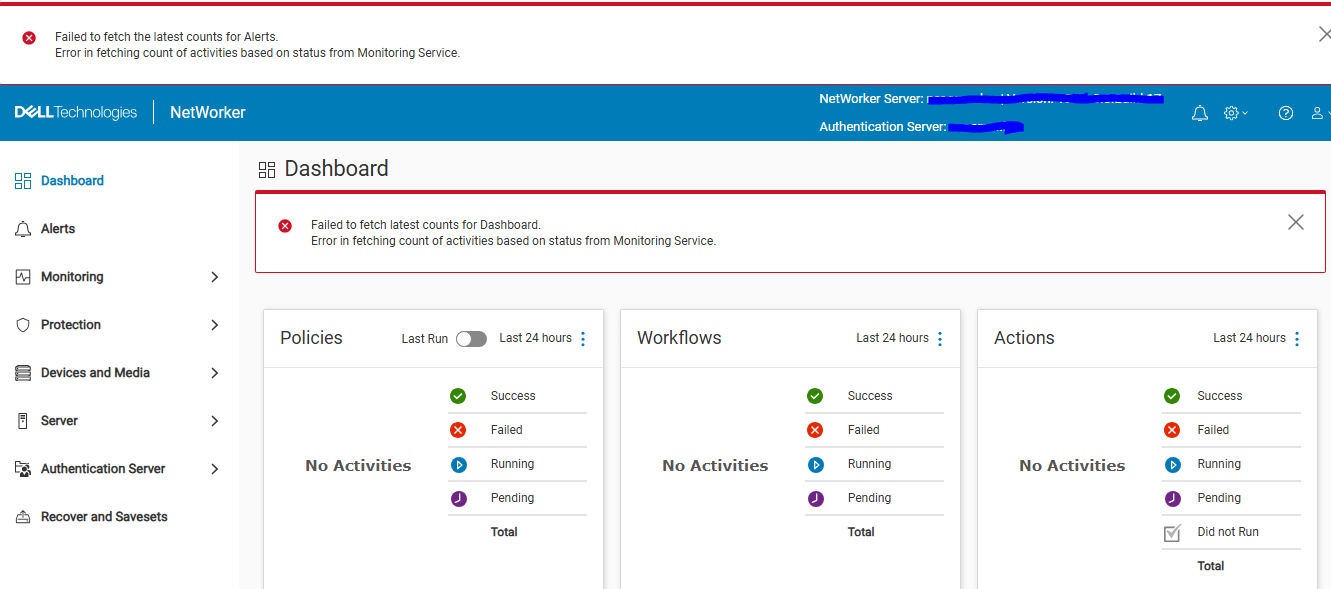Click the Protection shield icon
The height and width of the screenshot is (589, 1331).
(23, 325)
